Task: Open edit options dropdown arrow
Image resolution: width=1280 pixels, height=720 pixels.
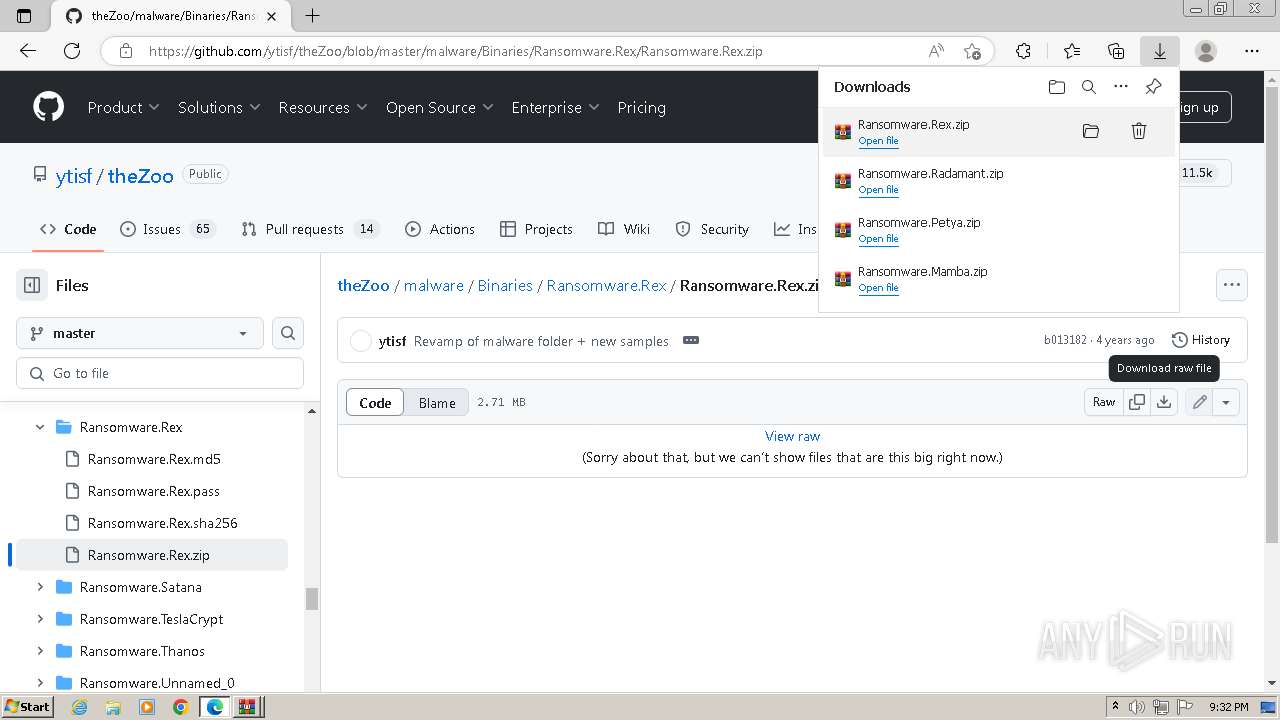Action: (1226, 402)
